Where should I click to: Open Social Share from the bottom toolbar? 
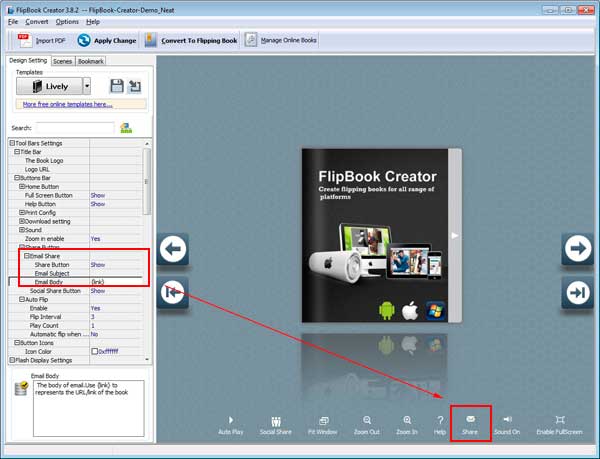click(276, 421)
